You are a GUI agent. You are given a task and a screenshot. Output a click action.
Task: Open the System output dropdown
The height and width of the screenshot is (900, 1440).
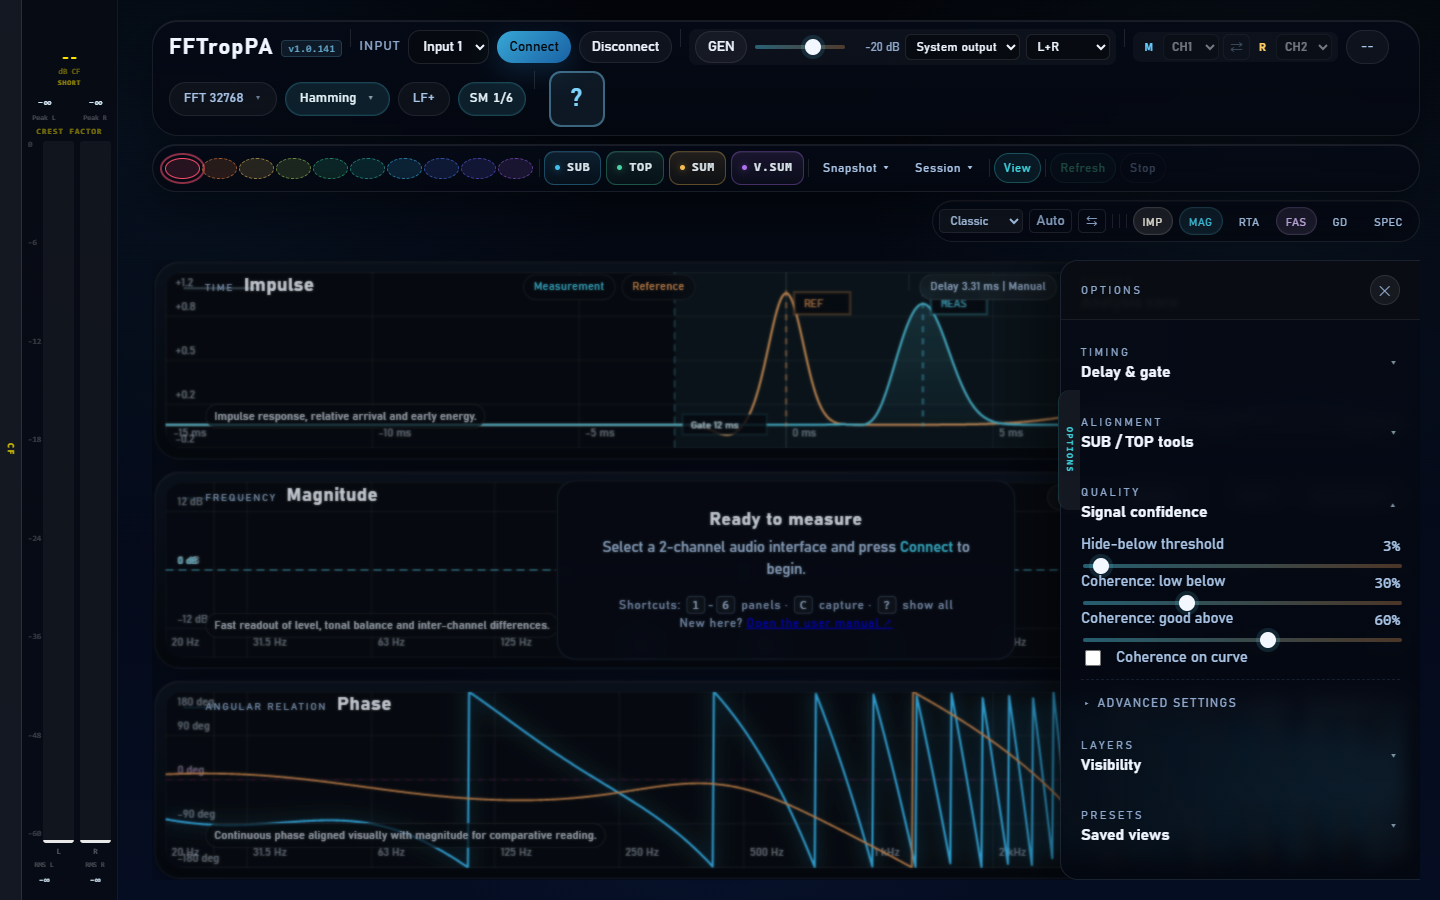(x=963, y=47)
